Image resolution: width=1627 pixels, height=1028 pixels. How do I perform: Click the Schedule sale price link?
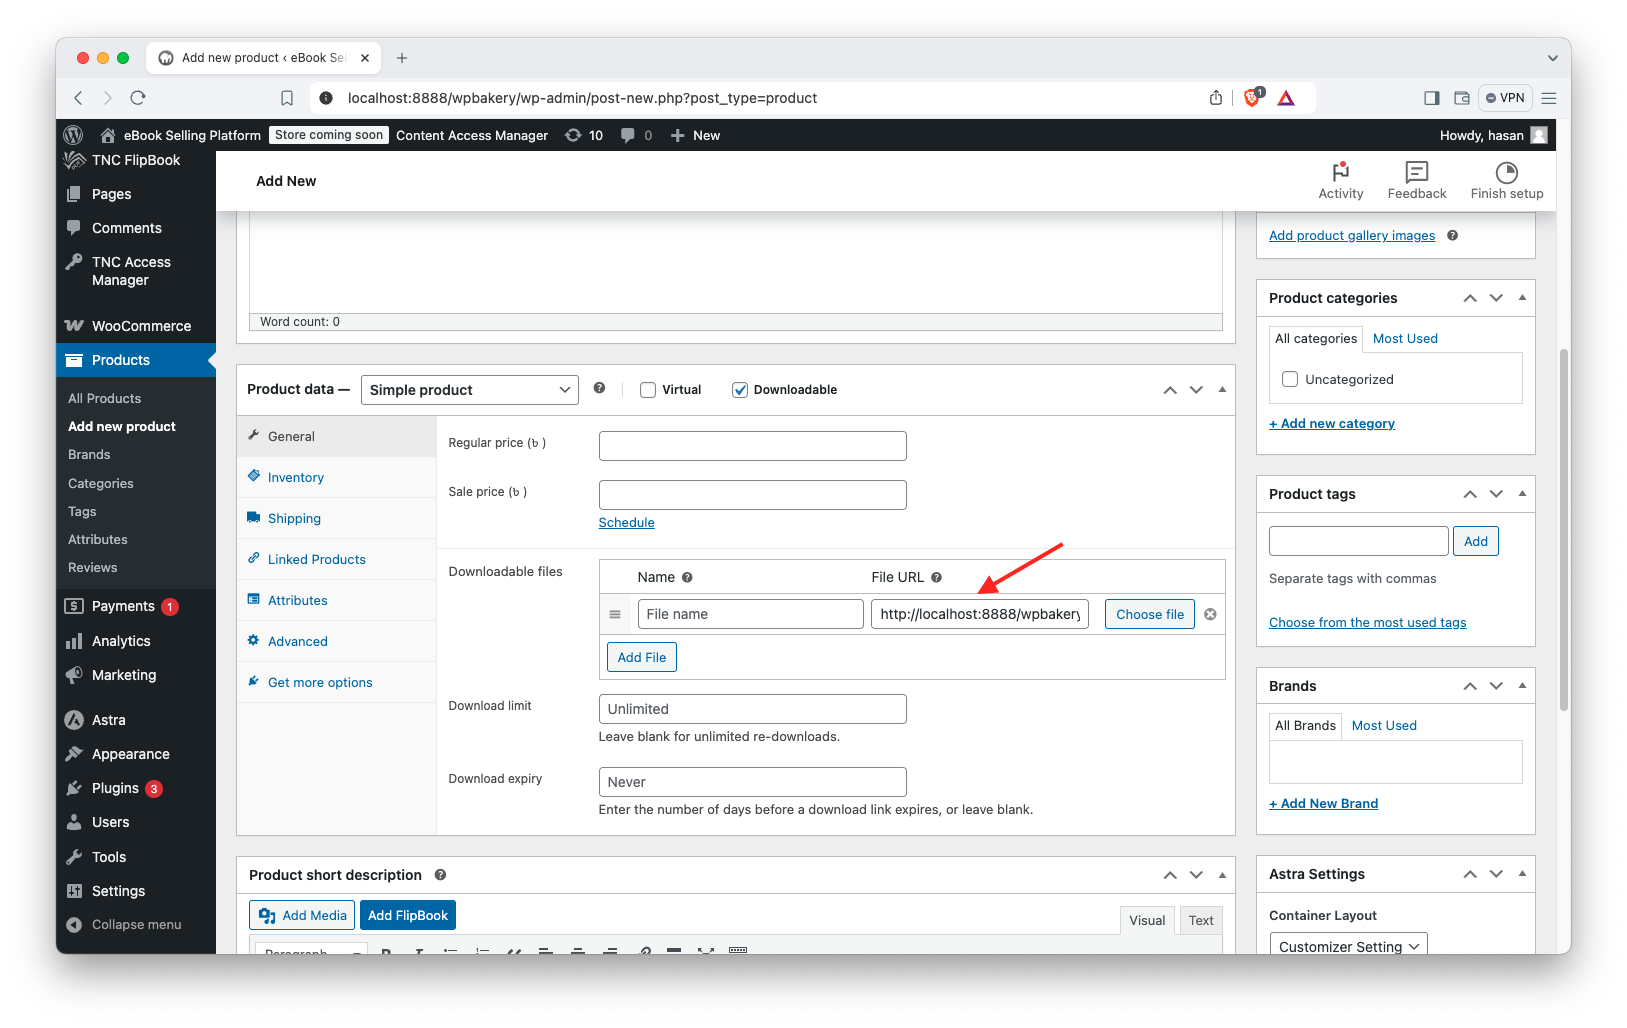626,522
